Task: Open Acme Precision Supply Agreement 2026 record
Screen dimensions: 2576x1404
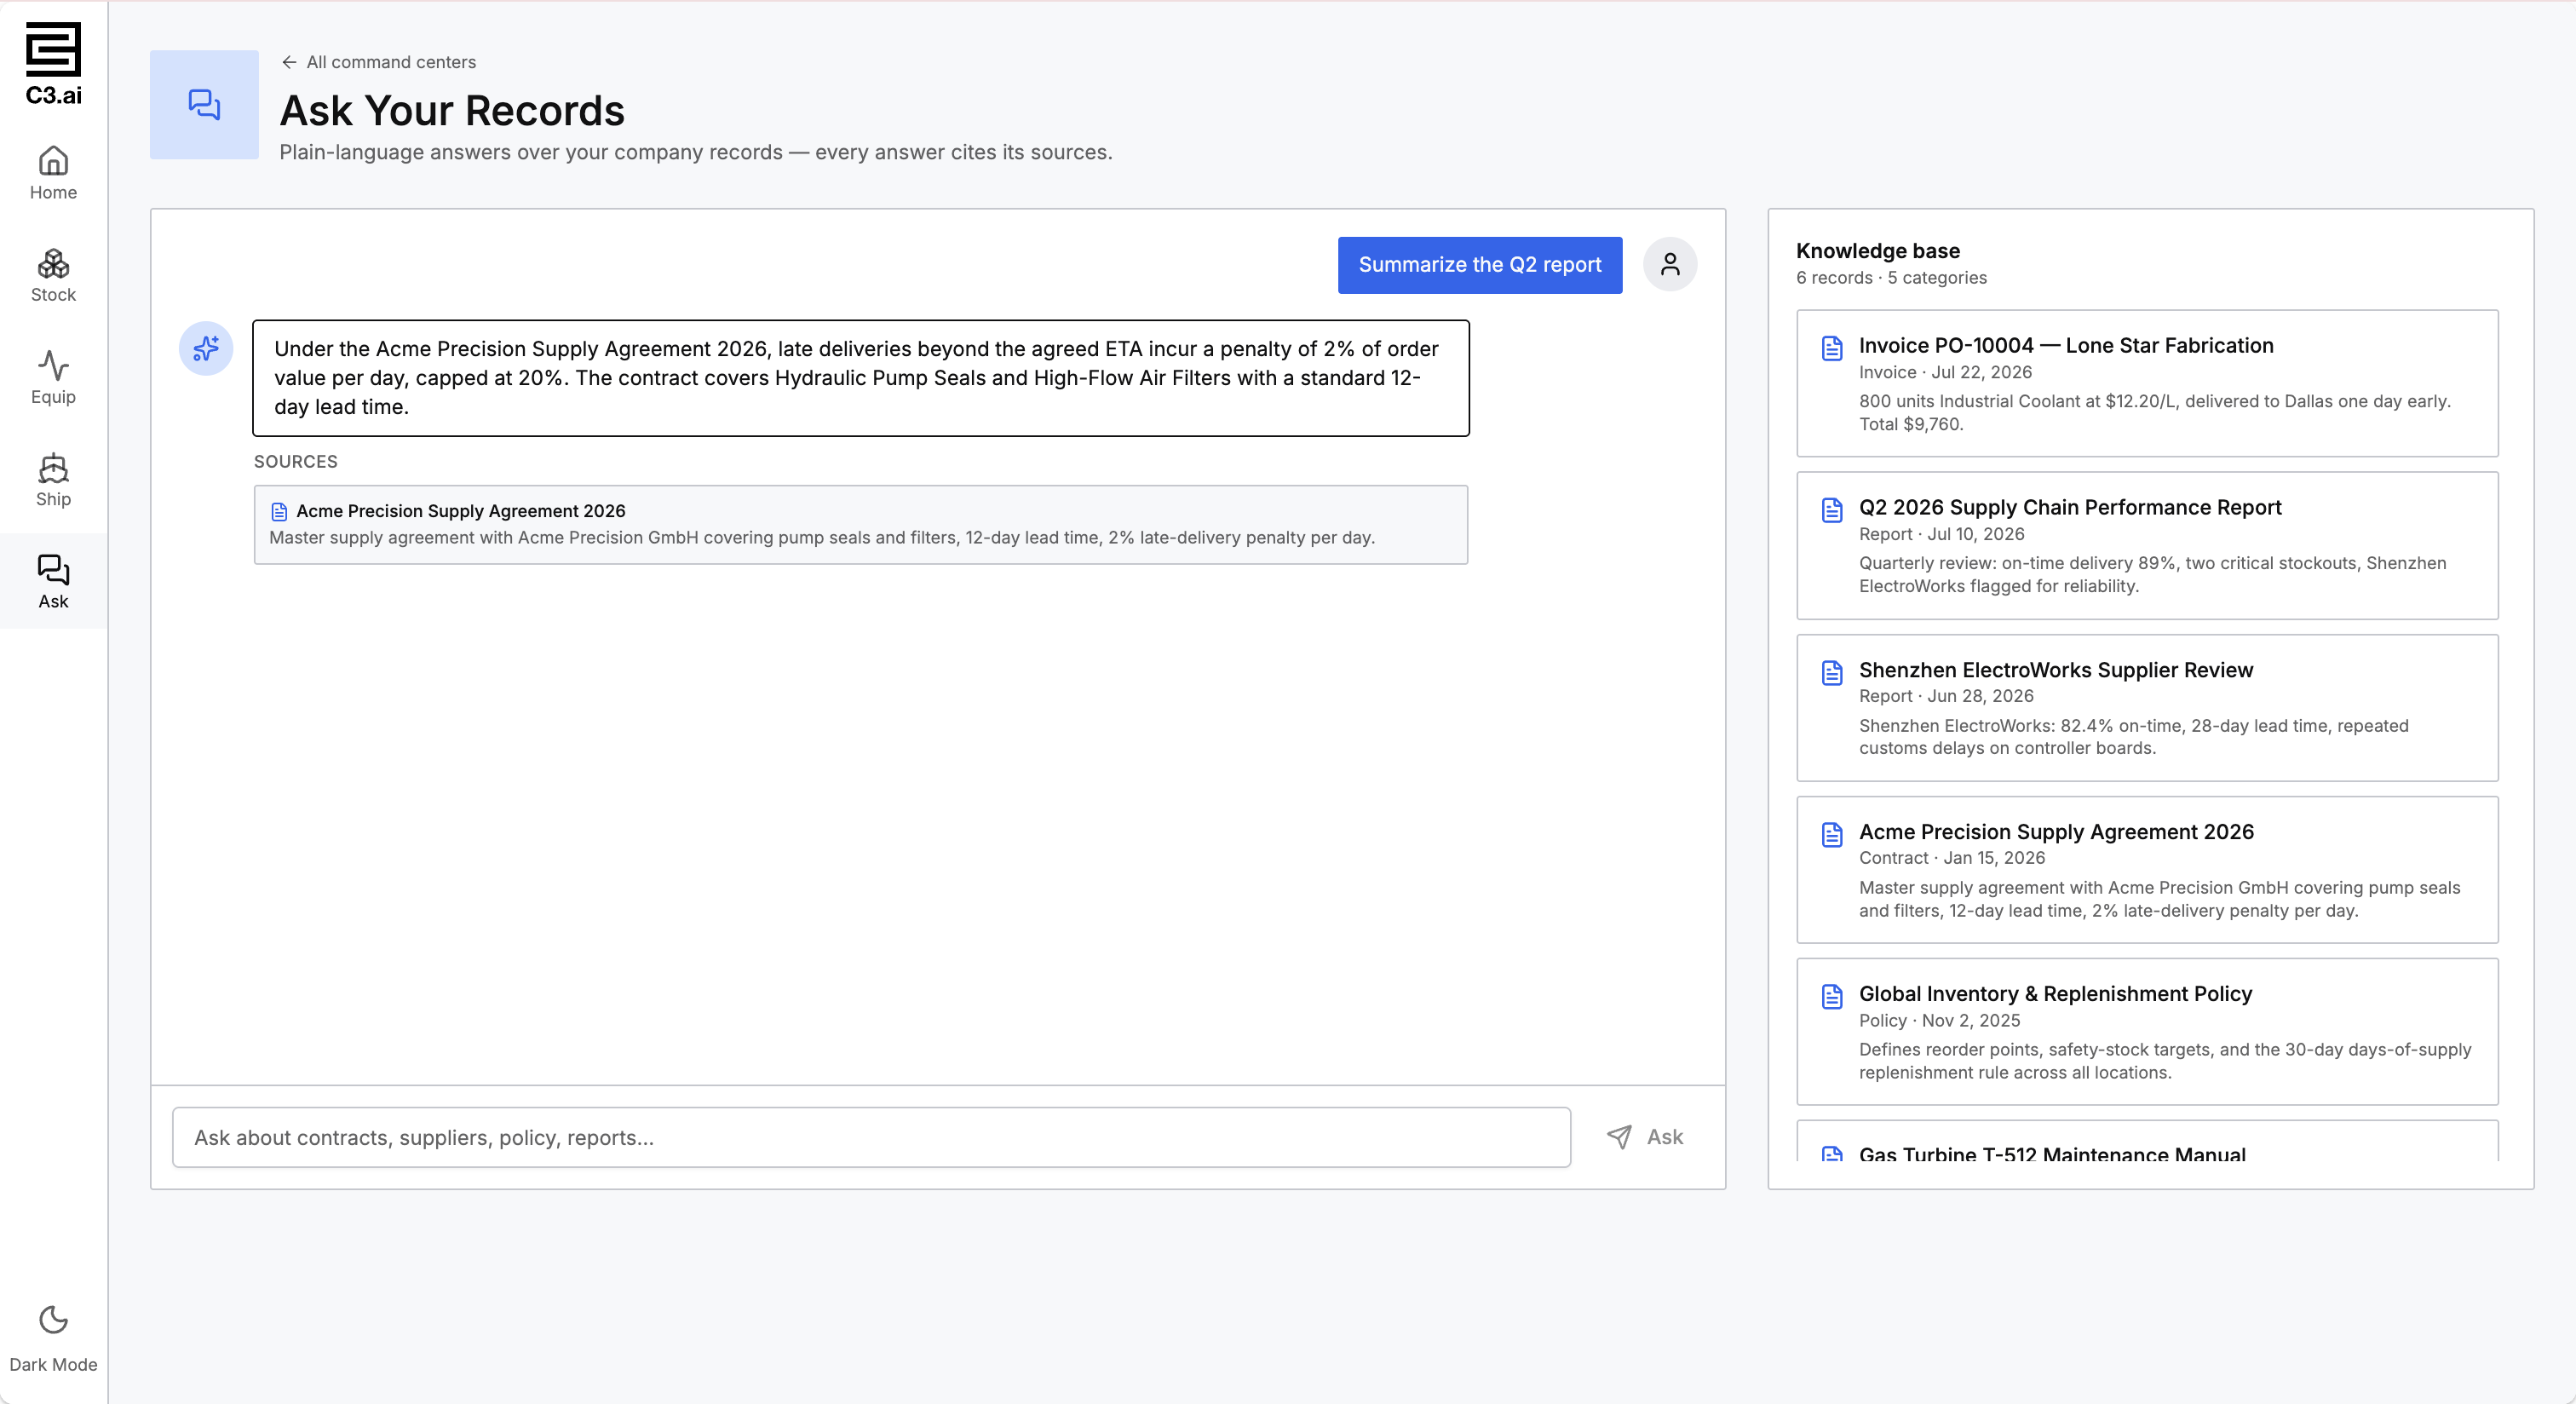Action: (2147, 870)
